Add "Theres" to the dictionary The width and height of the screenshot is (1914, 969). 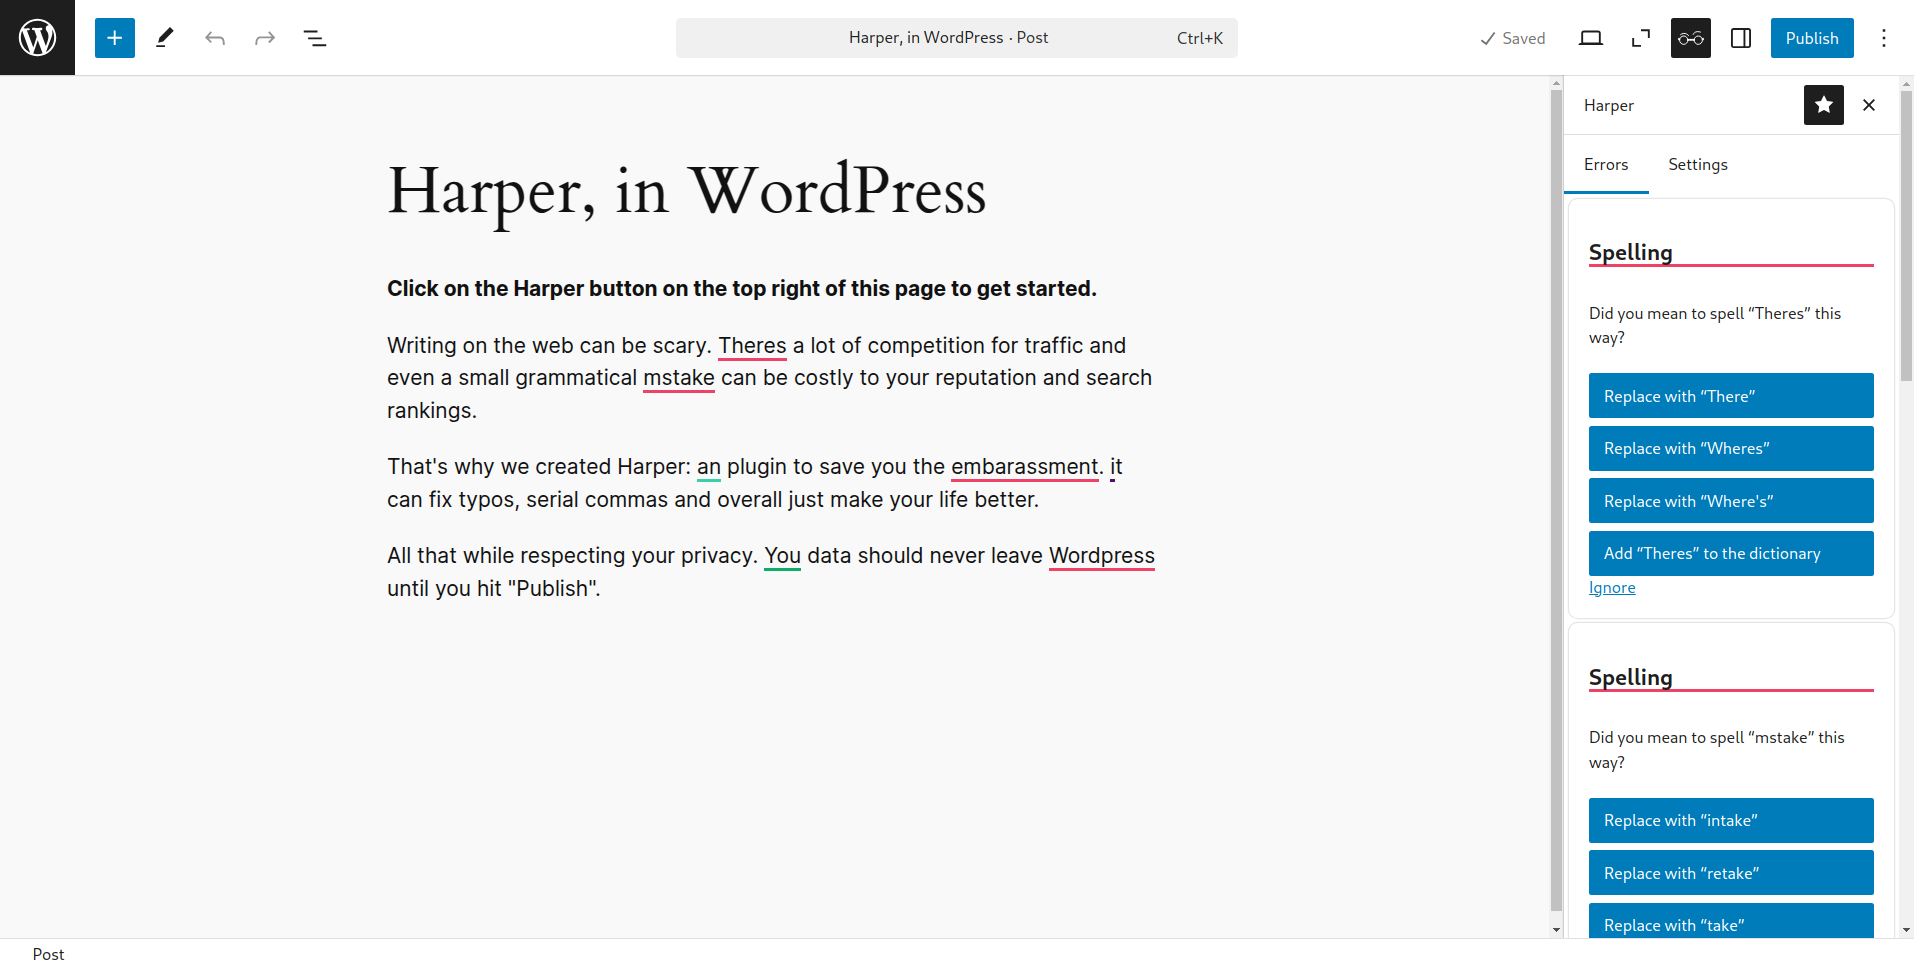pyautogui.click(x=1731, y=553)
